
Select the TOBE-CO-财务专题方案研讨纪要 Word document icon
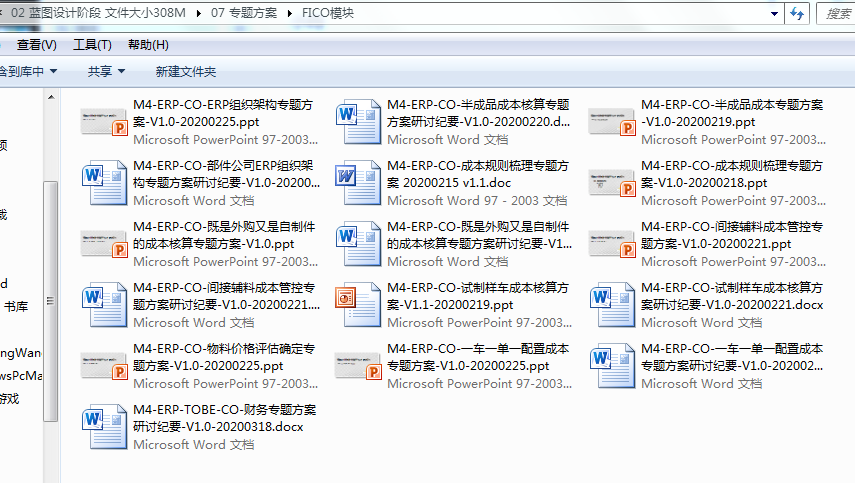(x=105, y=427)
